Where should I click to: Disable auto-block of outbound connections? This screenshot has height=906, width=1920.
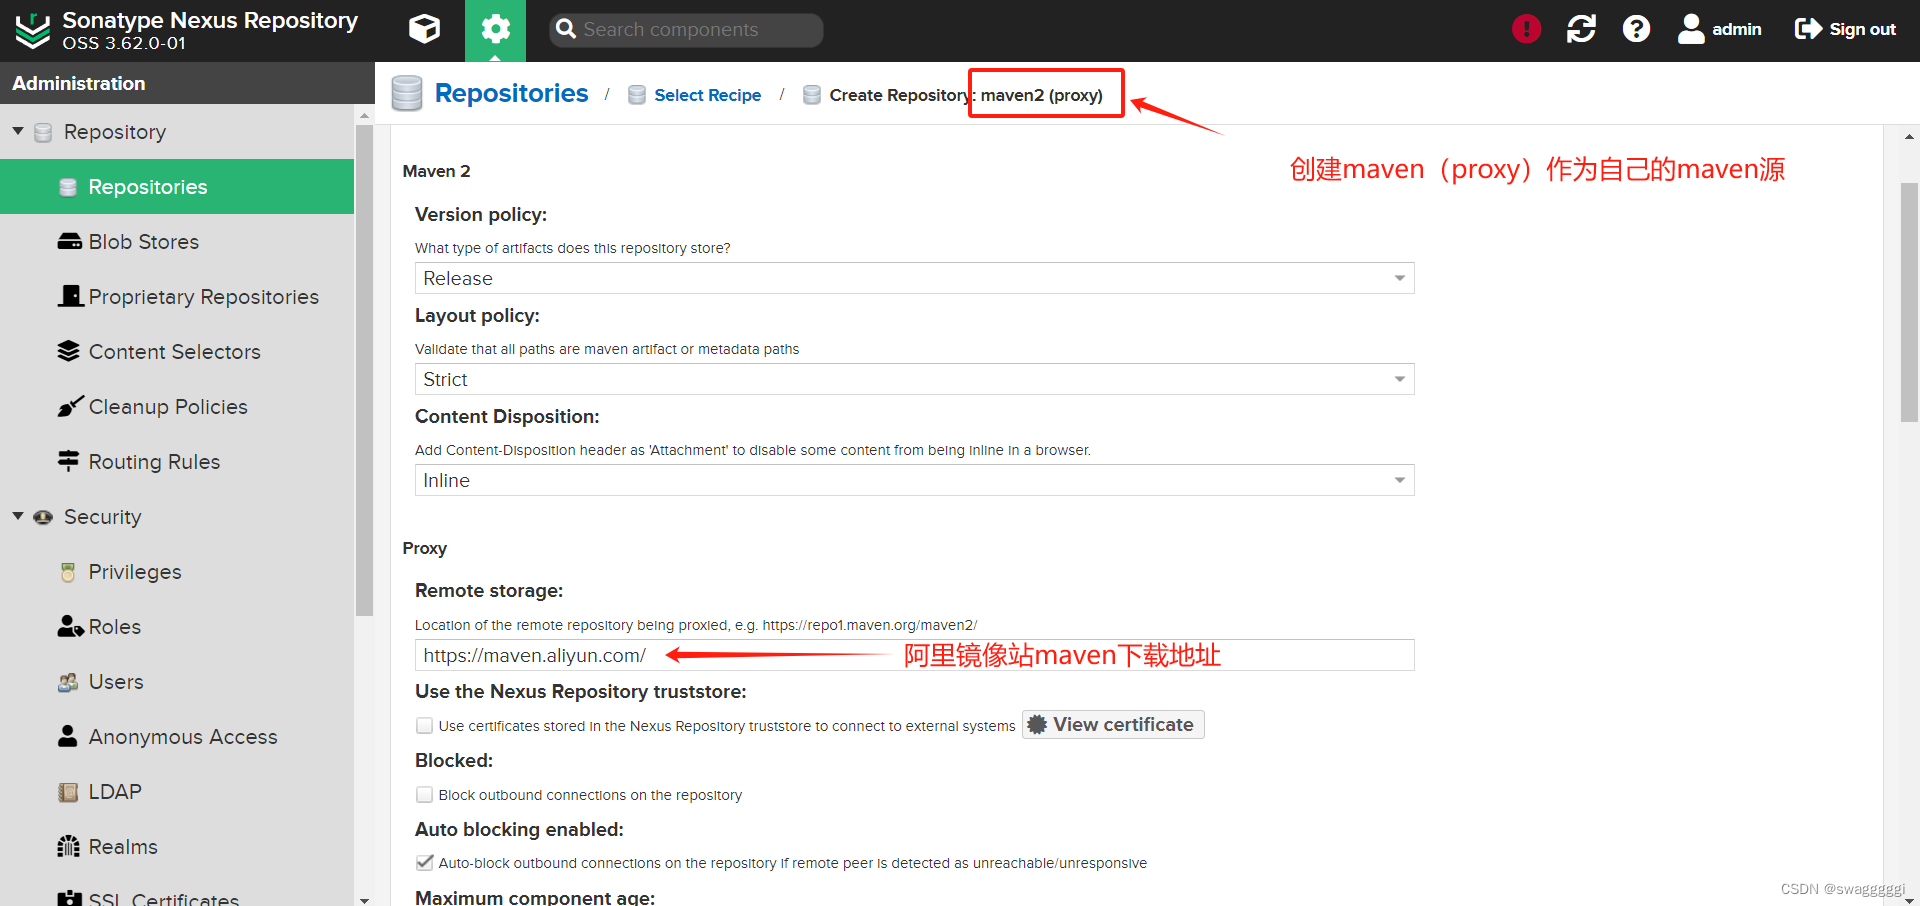point(424,862)
